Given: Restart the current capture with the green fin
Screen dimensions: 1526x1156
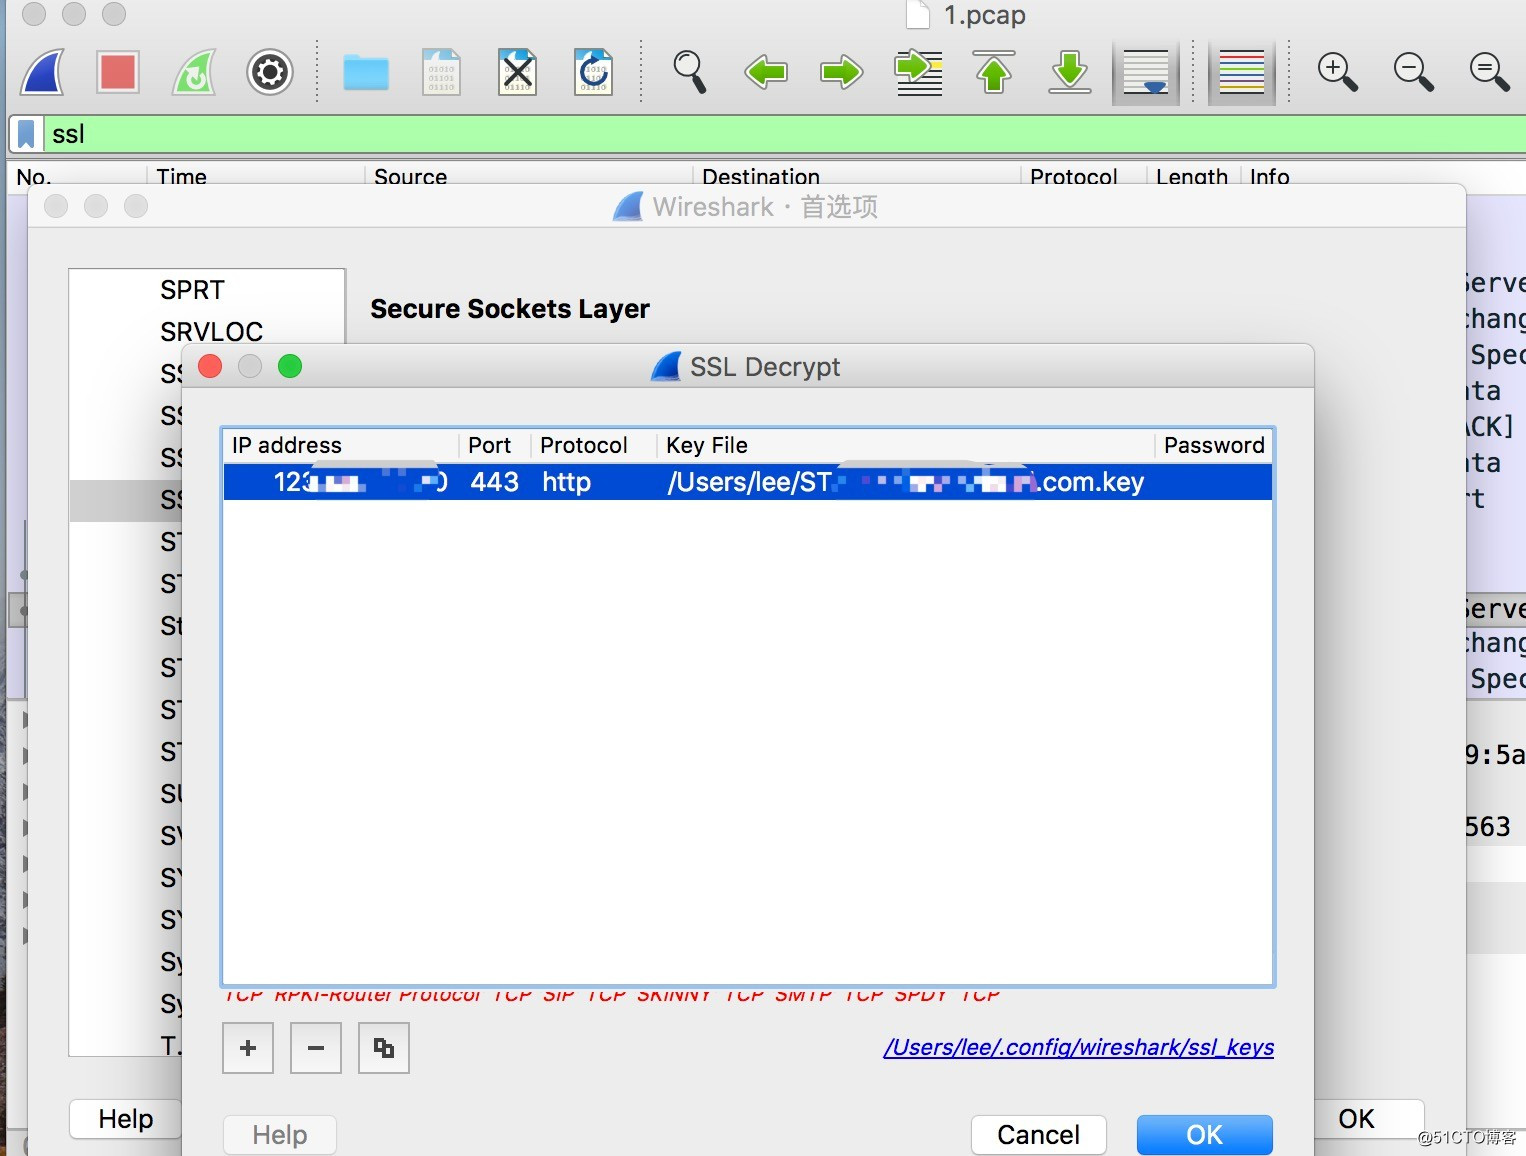Looking at the screenshot, I should tap(194, 72).
